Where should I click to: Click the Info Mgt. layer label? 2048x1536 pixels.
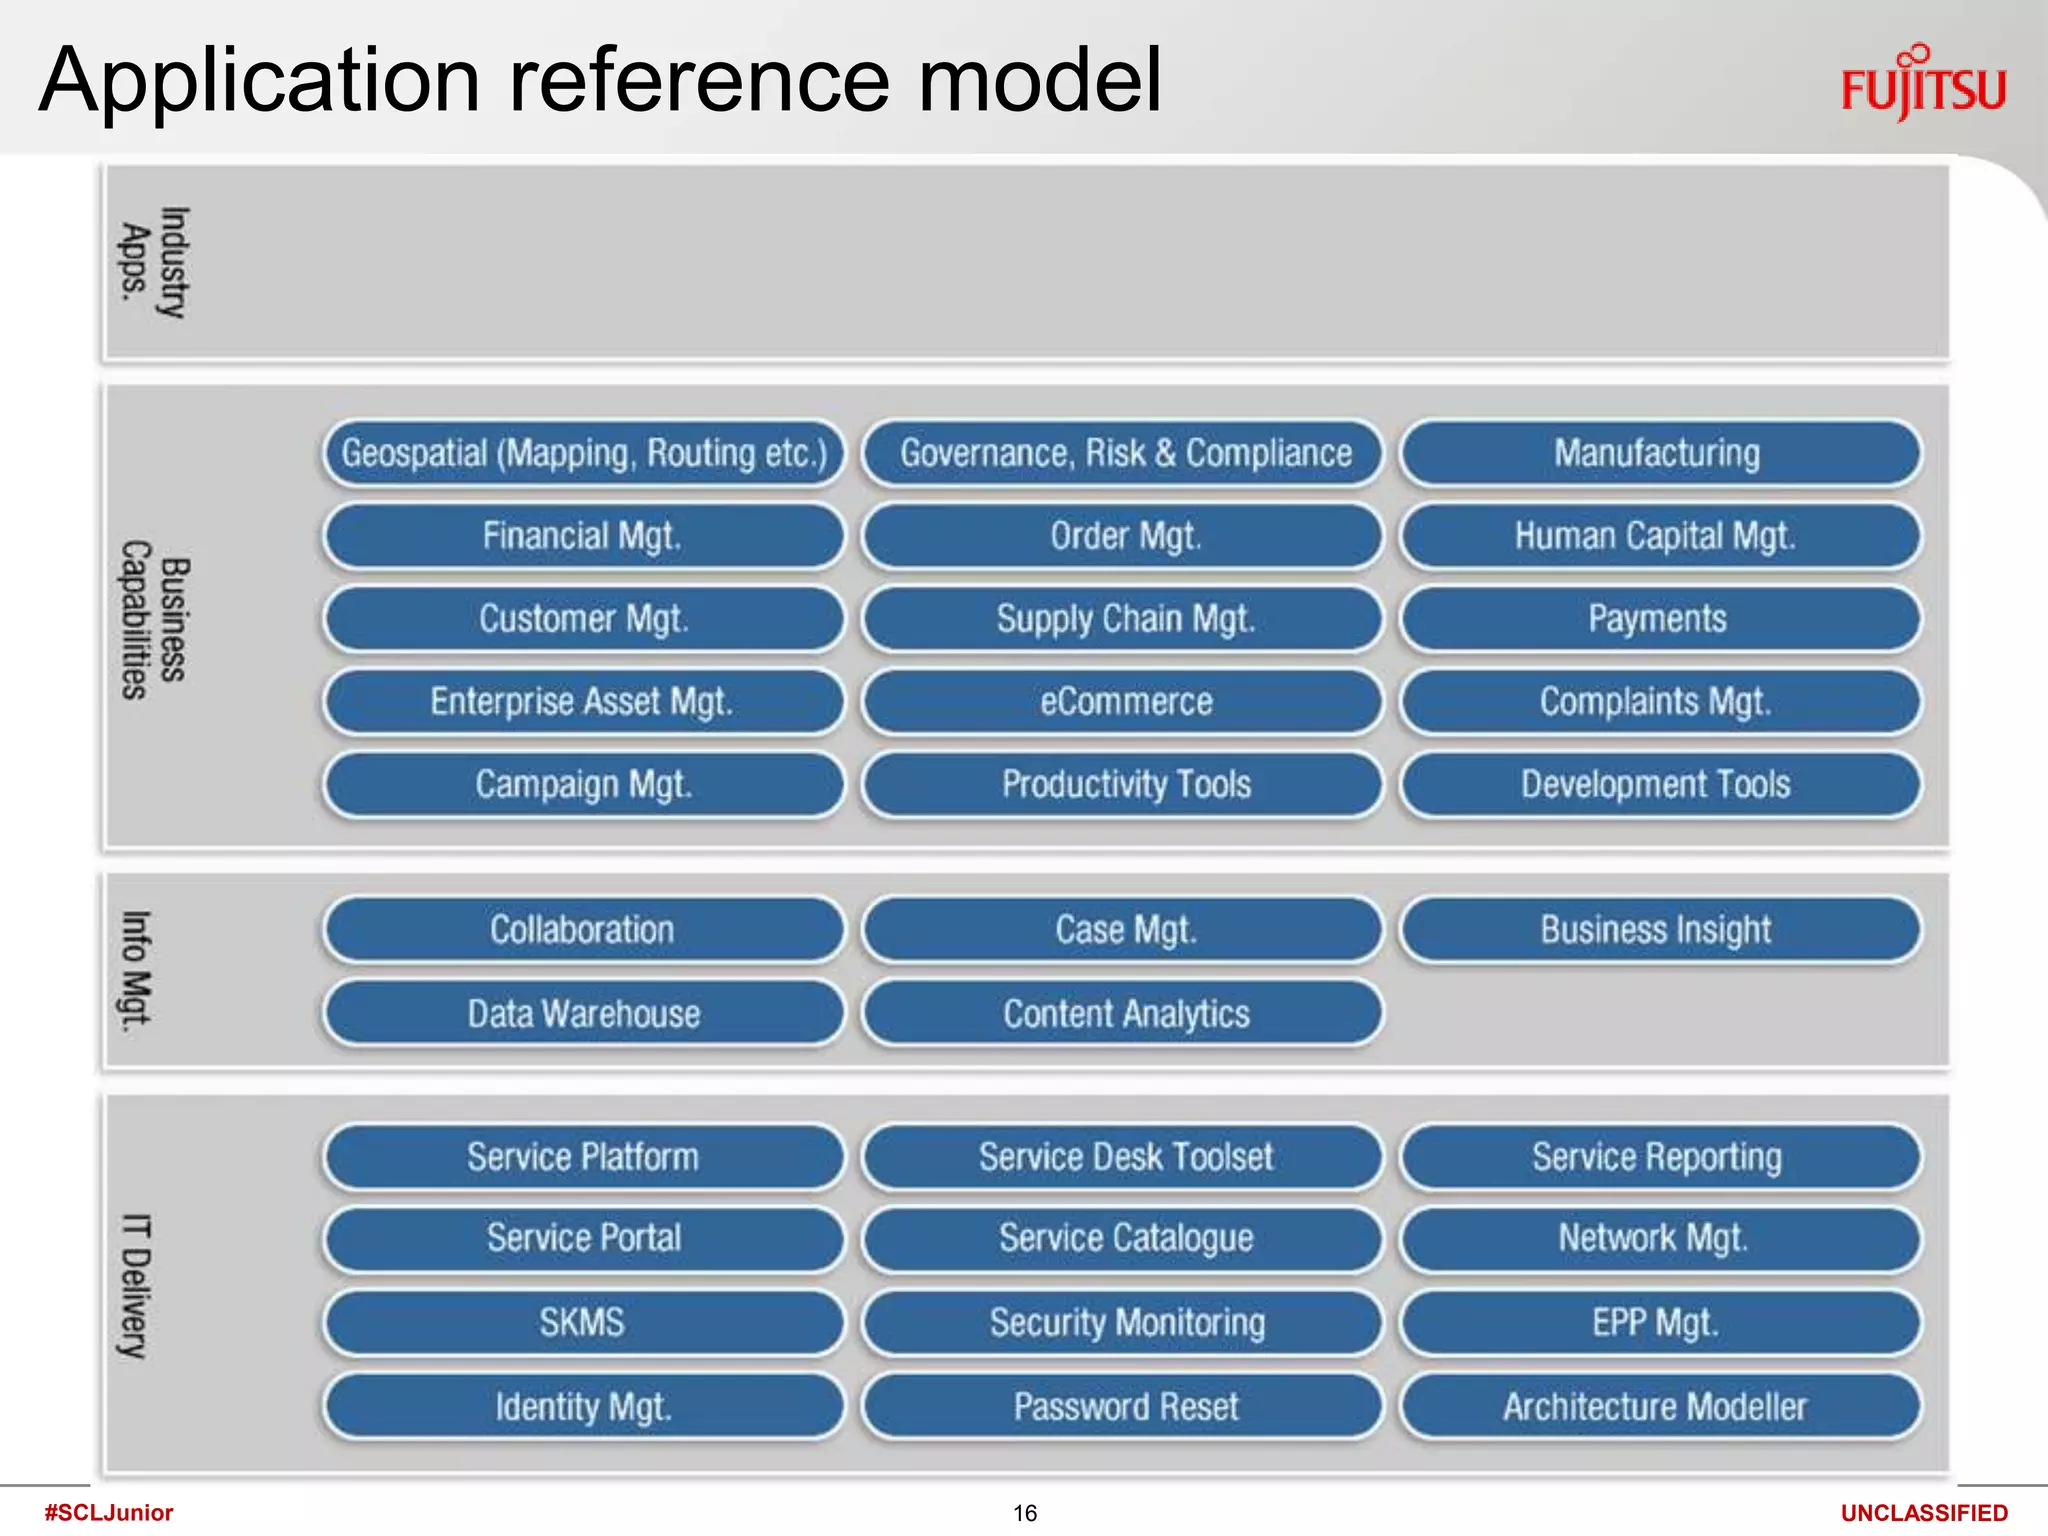(136, 969)
